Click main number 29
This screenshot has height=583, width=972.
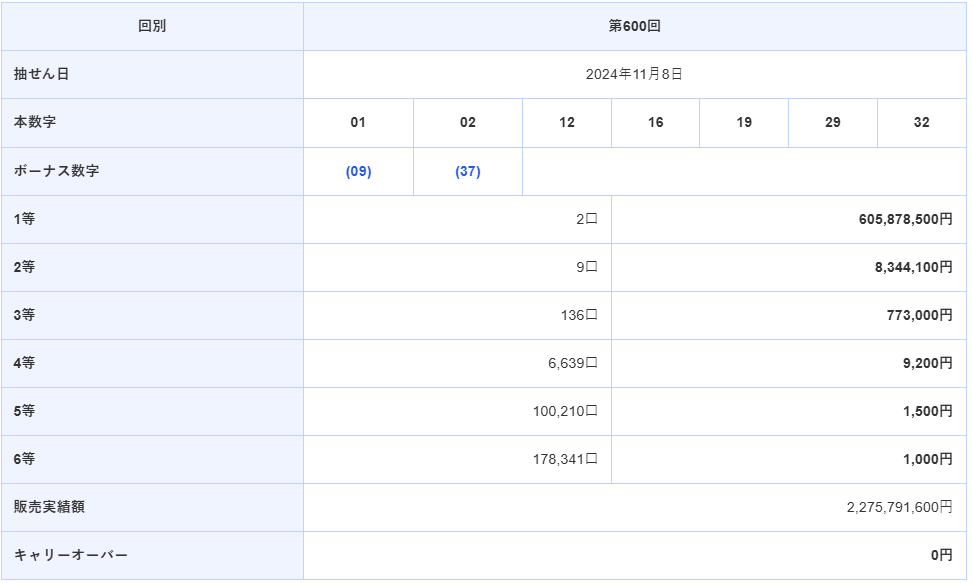coord(832,123)
